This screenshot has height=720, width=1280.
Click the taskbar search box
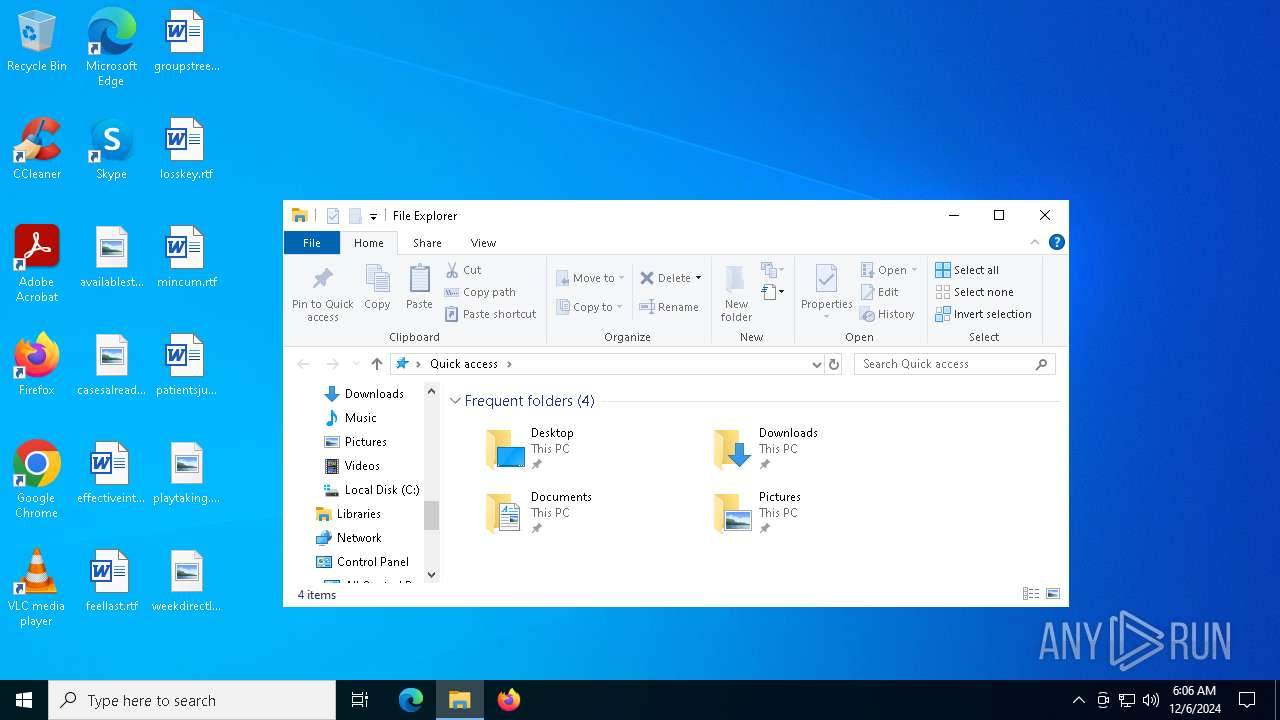pyautogui.click(x=192, y=700)
